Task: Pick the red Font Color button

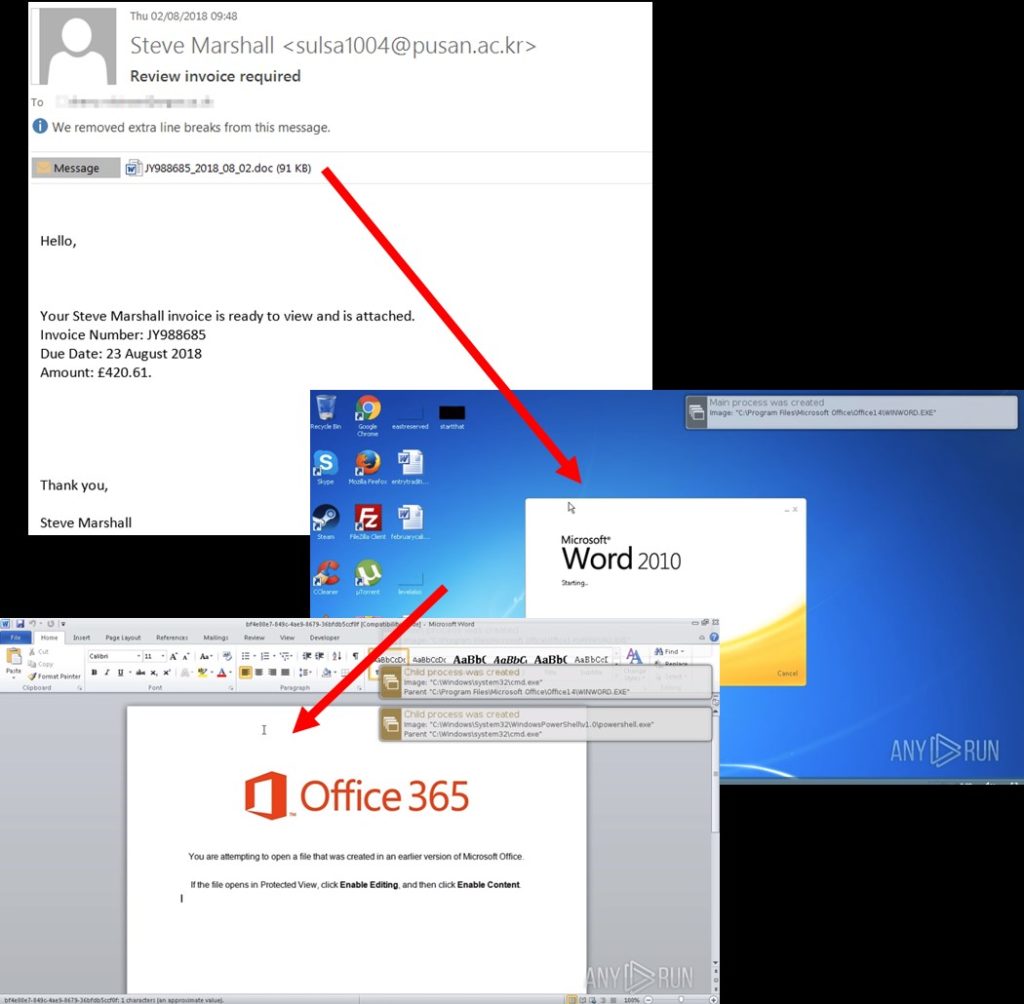Action: (x=222, y=672)
